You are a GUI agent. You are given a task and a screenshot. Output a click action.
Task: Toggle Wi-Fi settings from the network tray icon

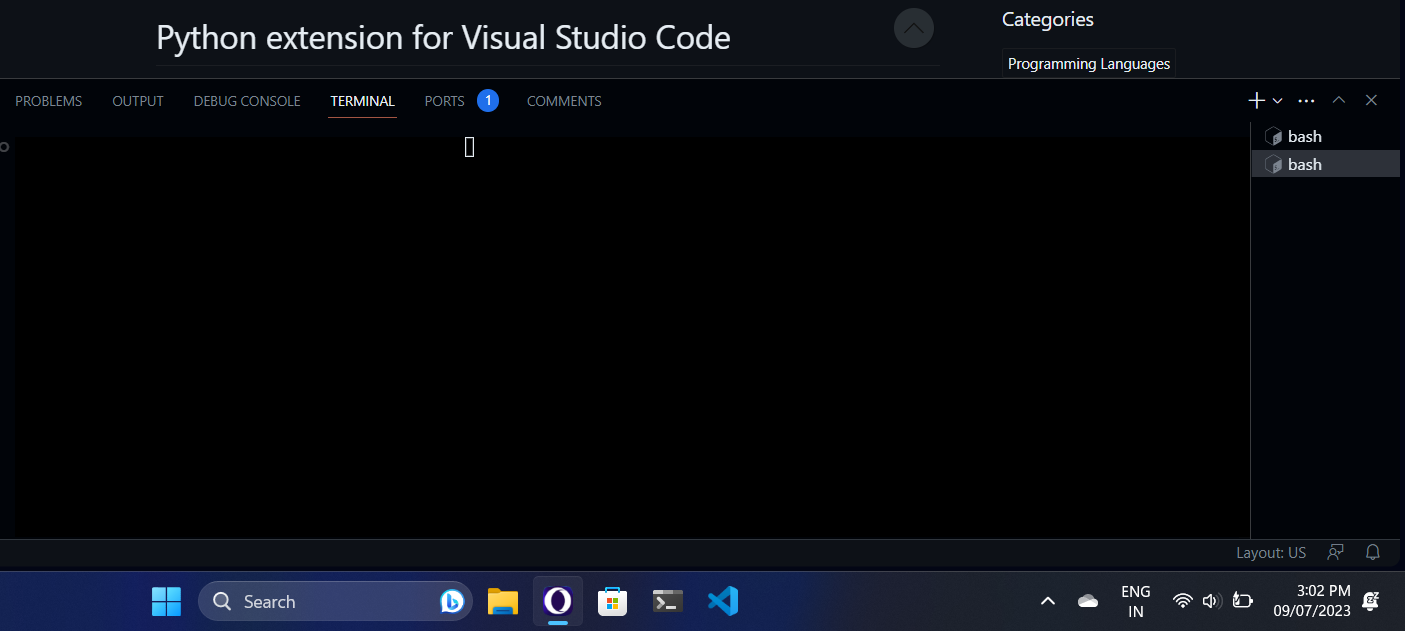[x=1182, y=601]
